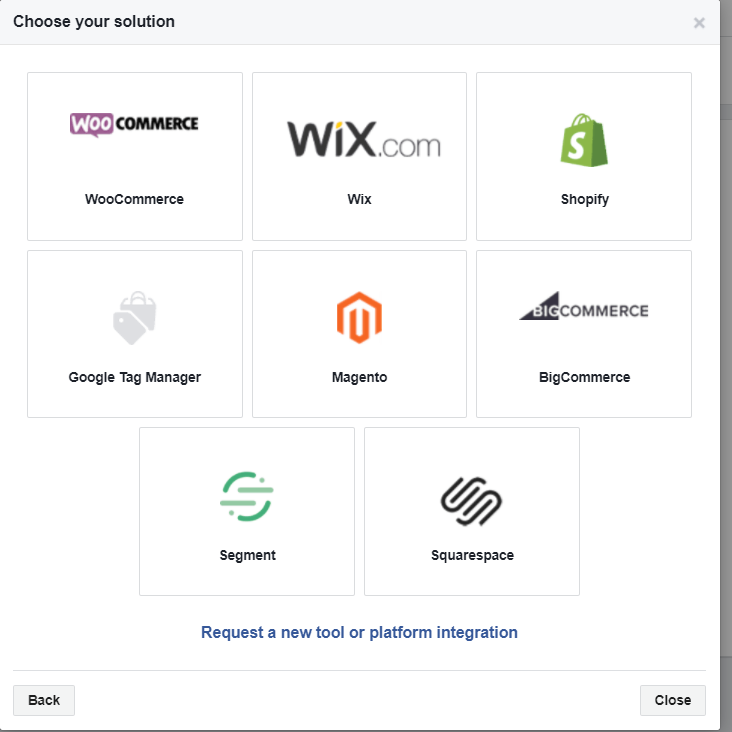Select the BigCommerce text label
Screen dimensions: 732x732
584,377
